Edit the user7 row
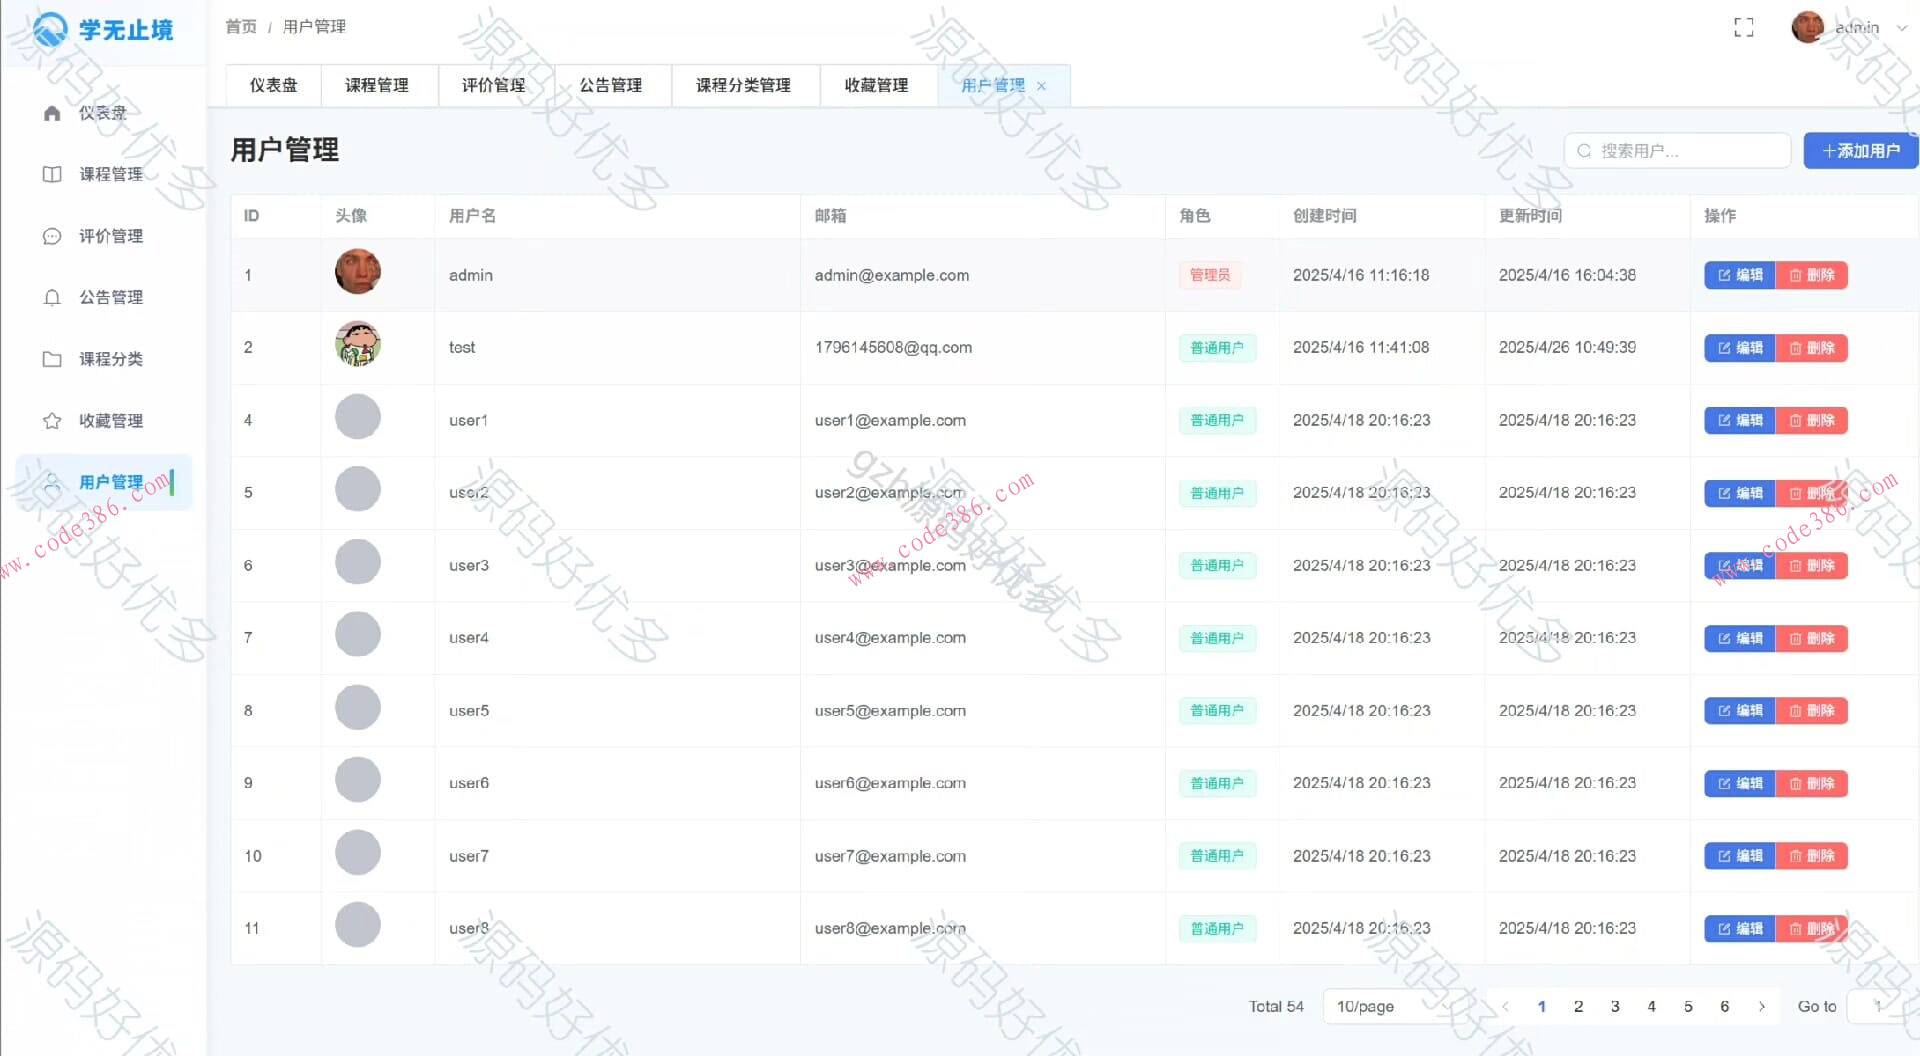This screenshot has width=1920, height=1056. tap(1740, 856)
